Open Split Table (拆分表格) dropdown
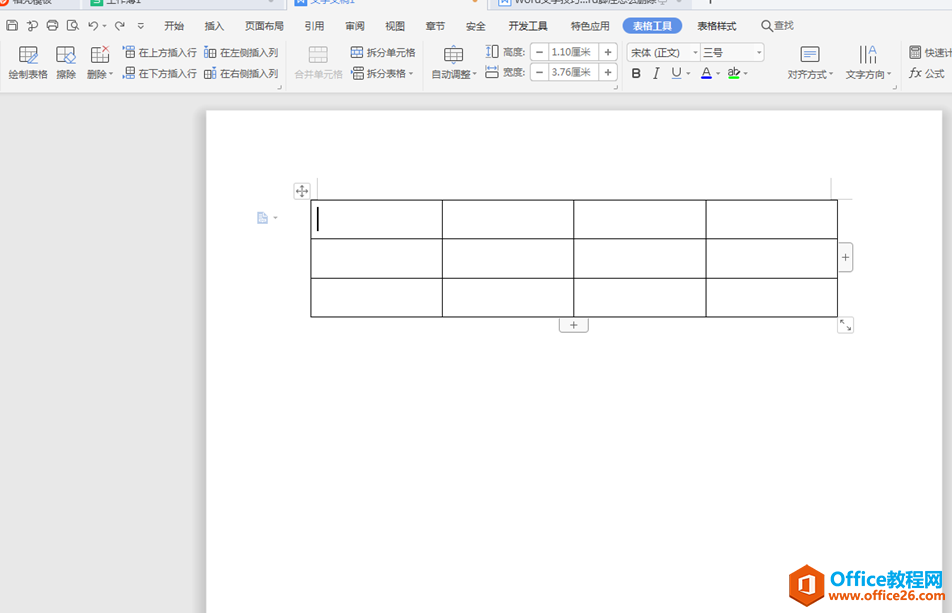This screenshot has width=952, height=613. tap(382, 73)
